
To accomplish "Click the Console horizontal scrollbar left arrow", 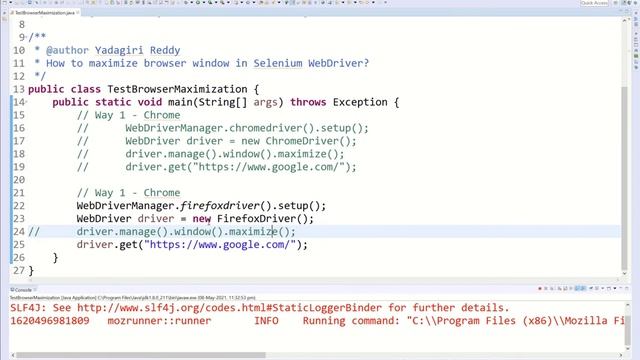I will [x=13, y=355].
